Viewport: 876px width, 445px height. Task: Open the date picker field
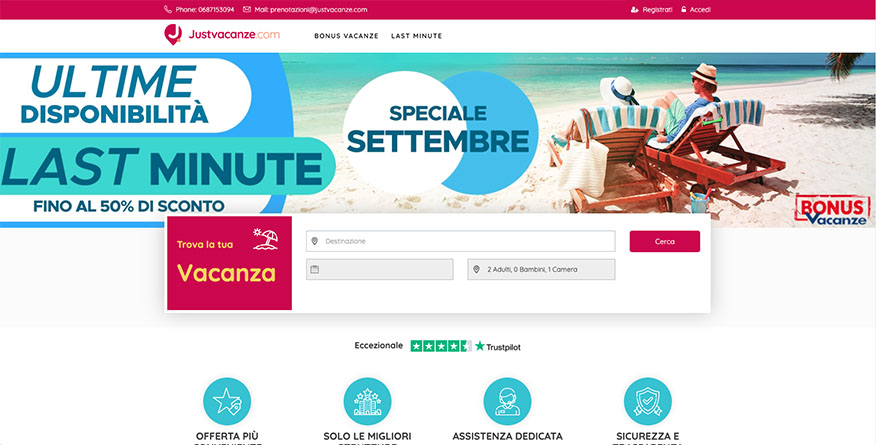(x=380, y=269)
